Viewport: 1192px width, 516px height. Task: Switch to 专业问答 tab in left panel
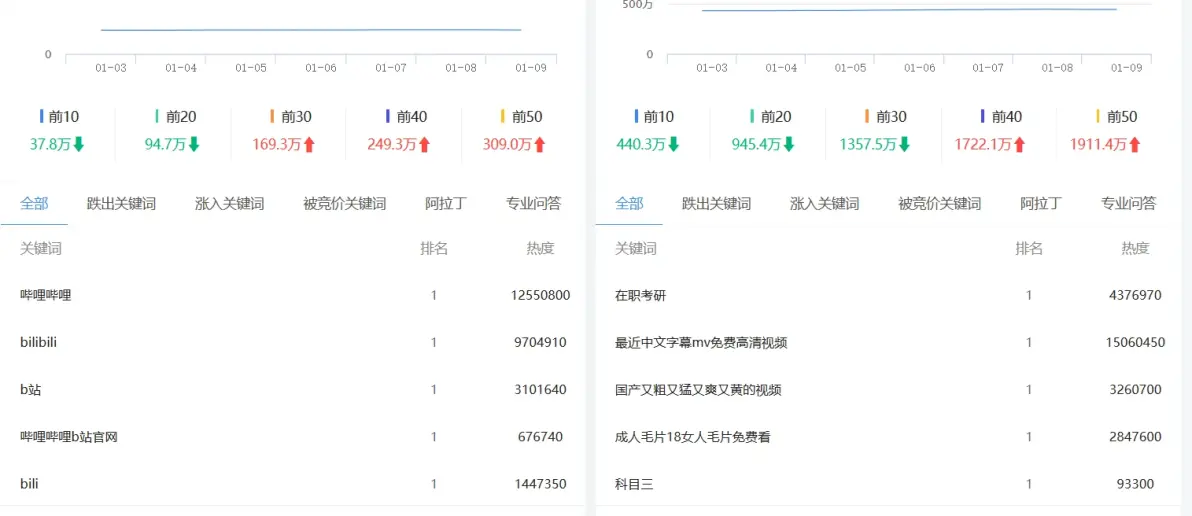534,204
